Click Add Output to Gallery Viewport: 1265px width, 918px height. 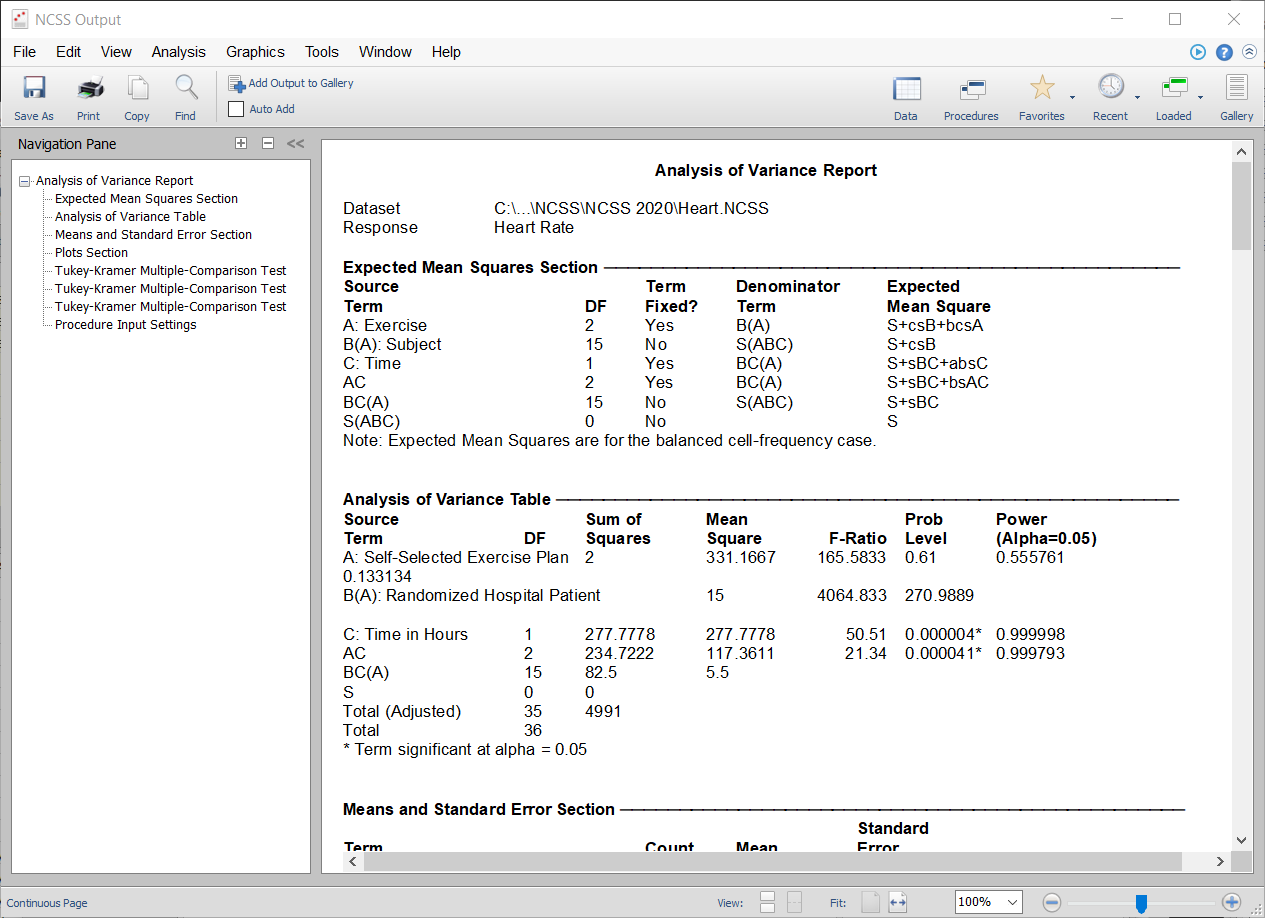click(x=290, y=83)
